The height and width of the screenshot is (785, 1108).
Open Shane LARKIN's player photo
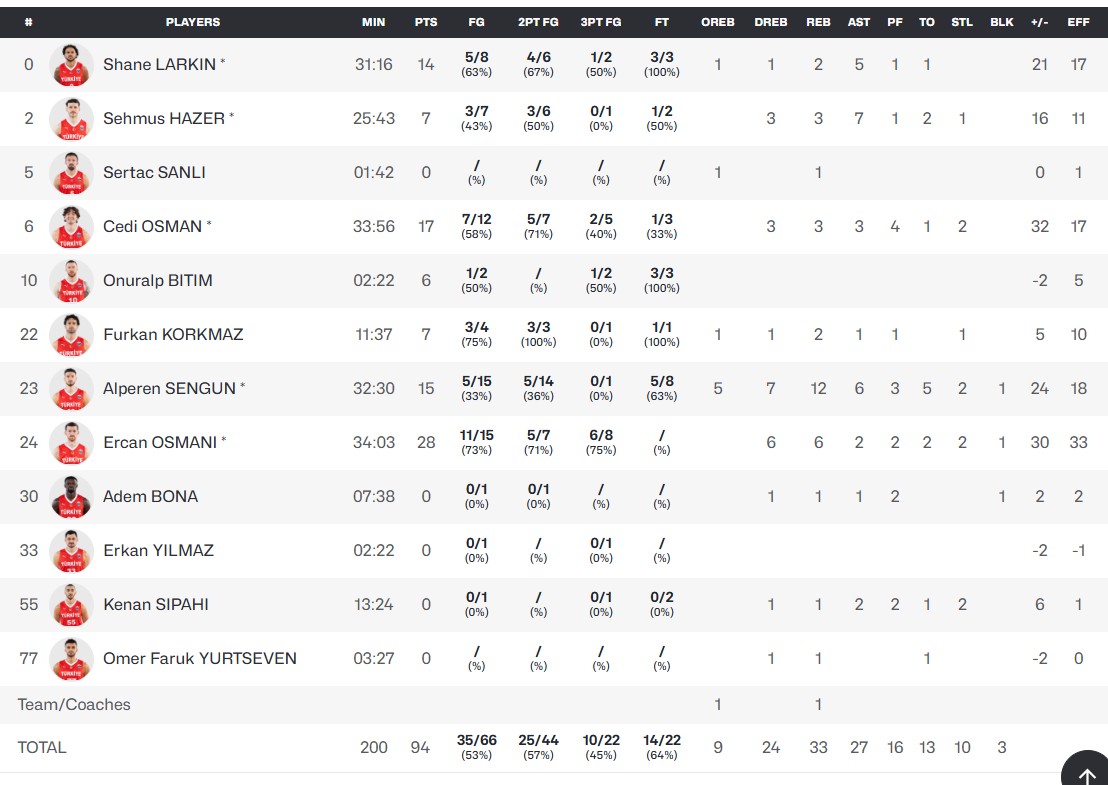pos(71,64)
